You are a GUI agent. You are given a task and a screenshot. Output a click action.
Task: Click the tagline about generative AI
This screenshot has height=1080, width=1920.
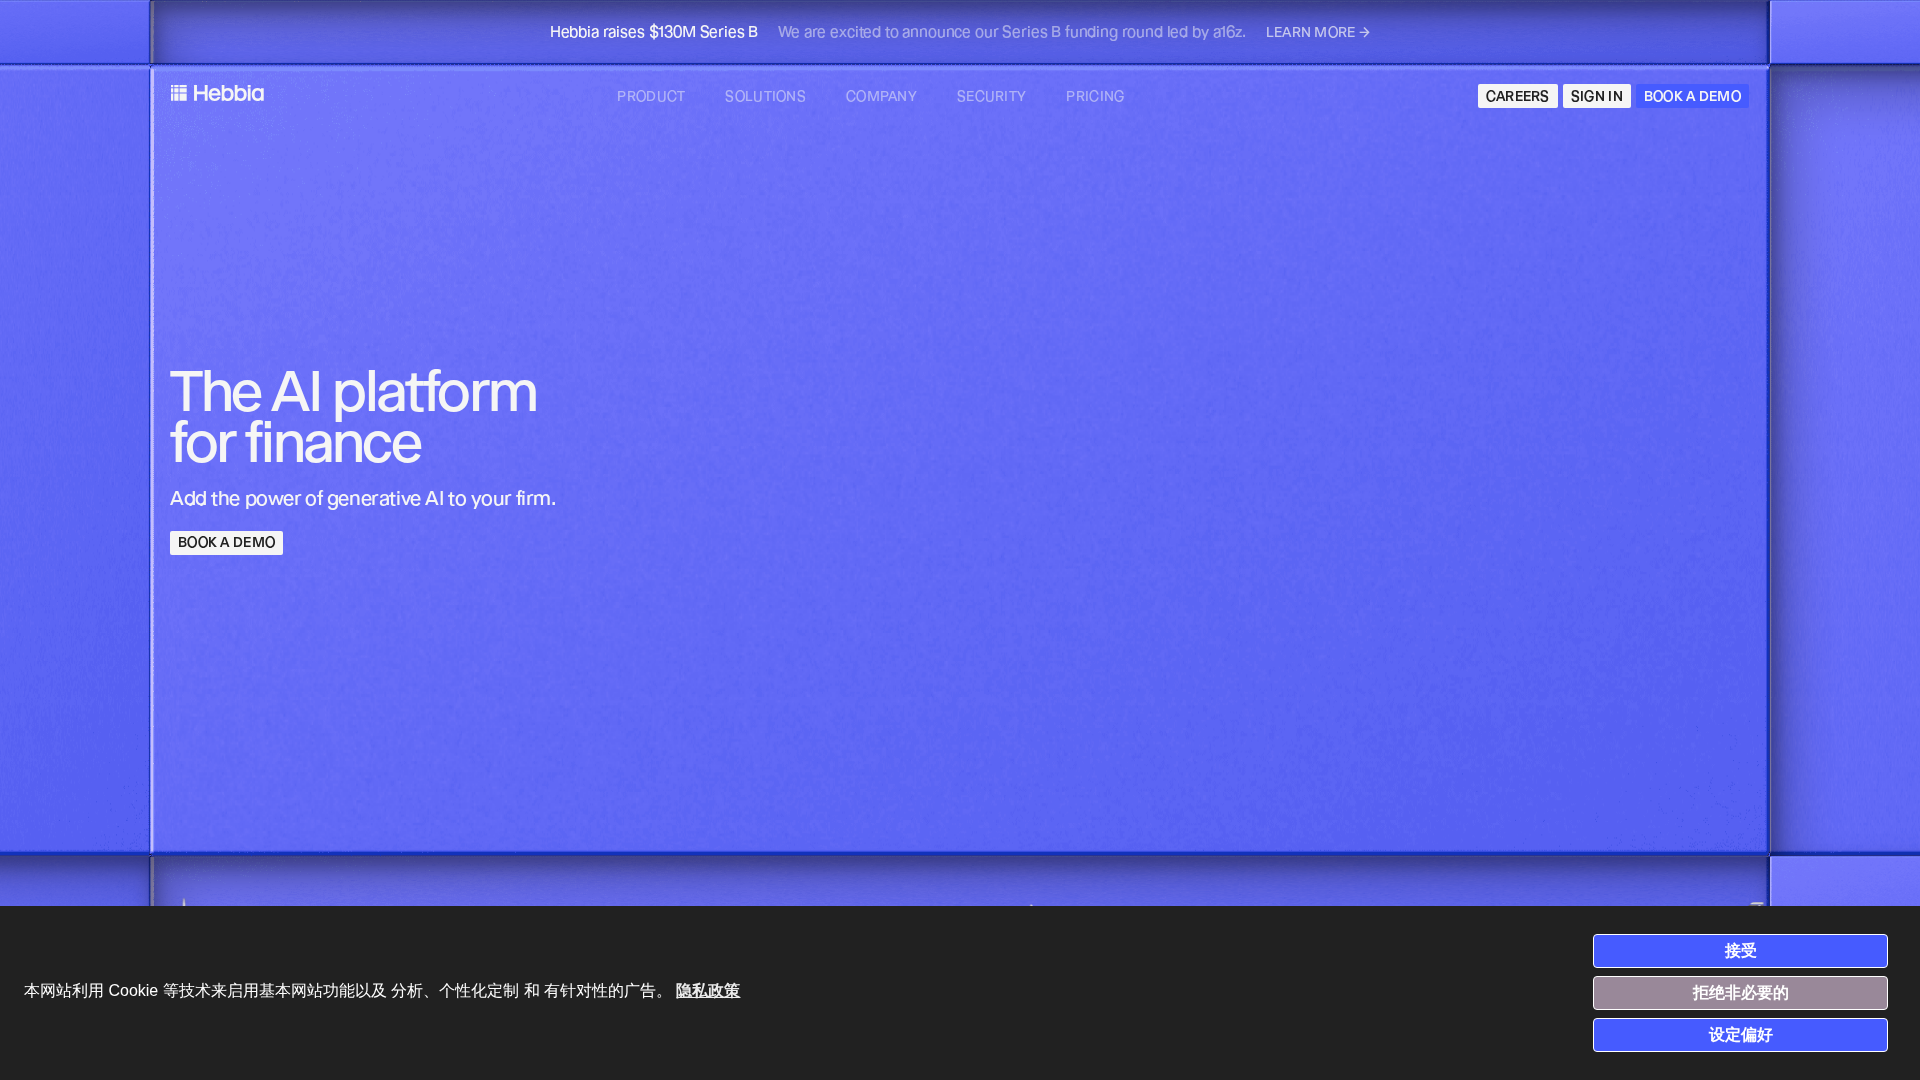click(x=363, y=498)
